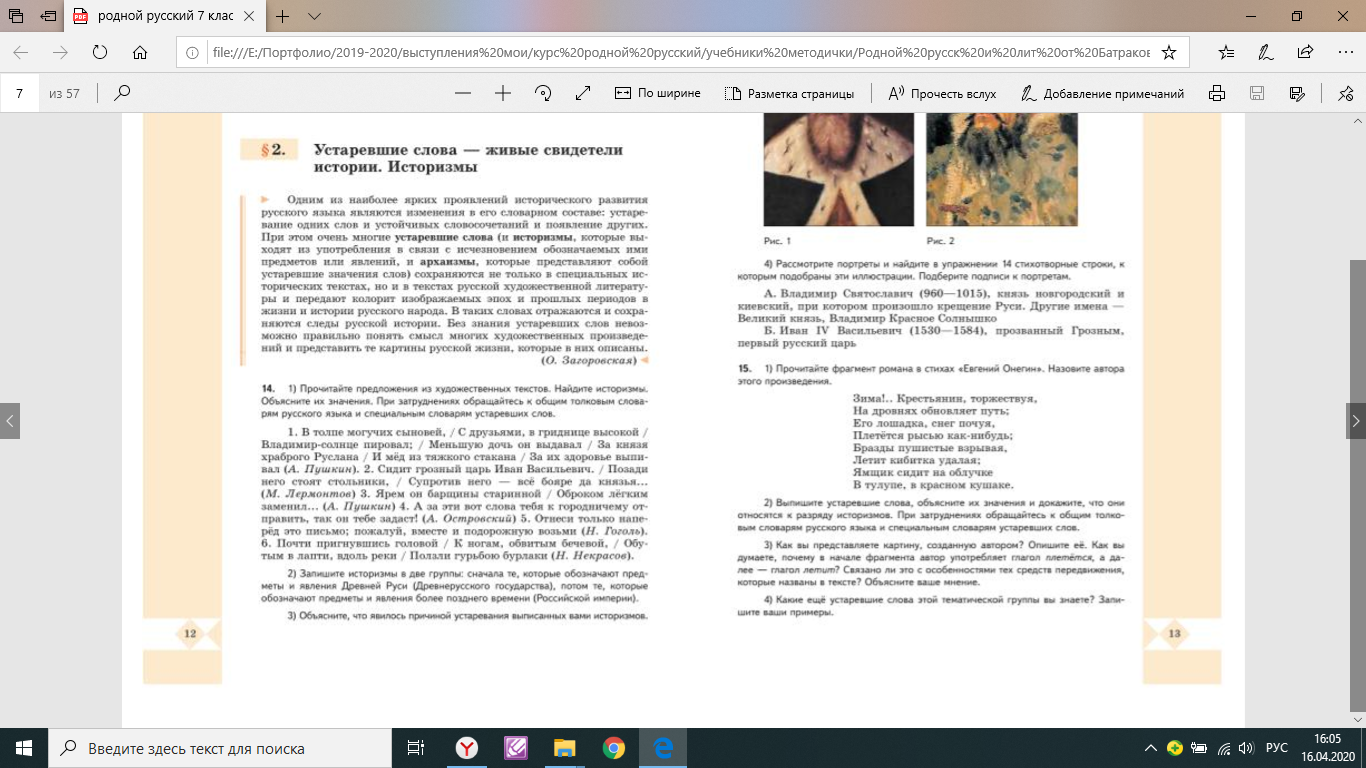
Task: Open Task View on the taskbar
Action: (416, 748)
